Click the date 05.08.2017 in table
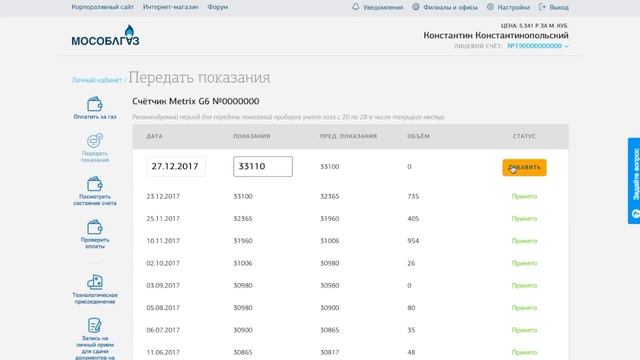Image resolution: width=640 pixels, height=360 pixels. pyautogui.click(x=163, y=308)
